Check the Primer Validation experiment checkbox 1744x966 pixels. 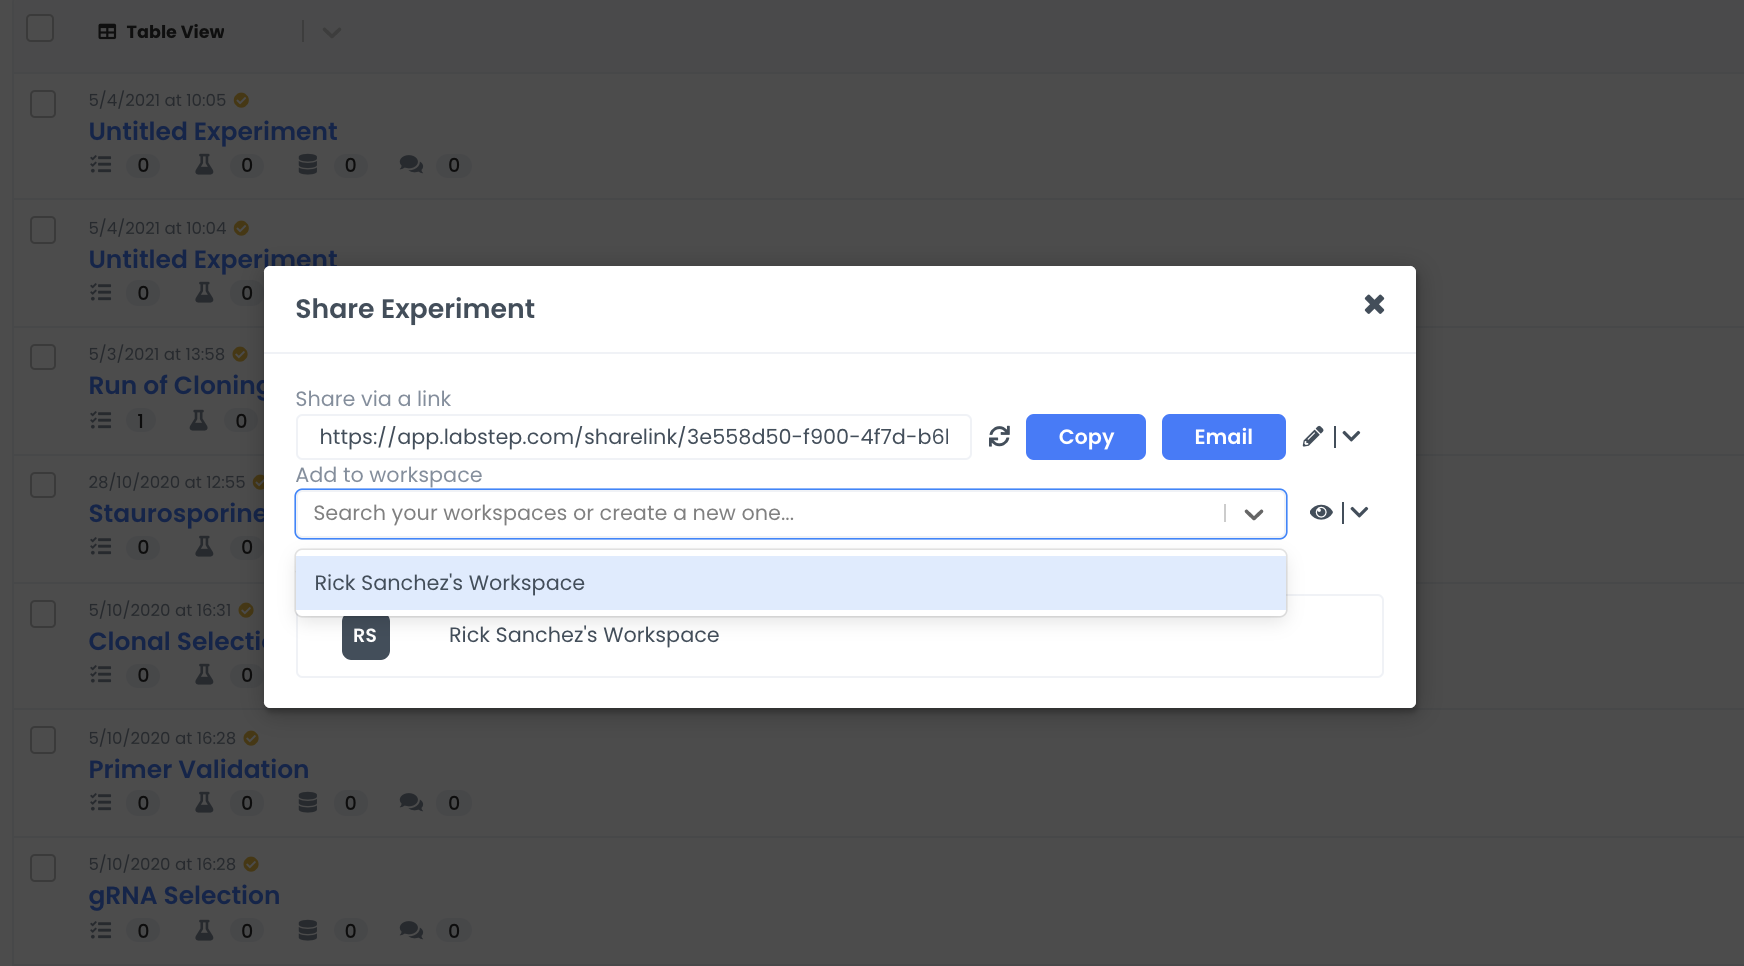pyautogui.click(x=43, y=740)
